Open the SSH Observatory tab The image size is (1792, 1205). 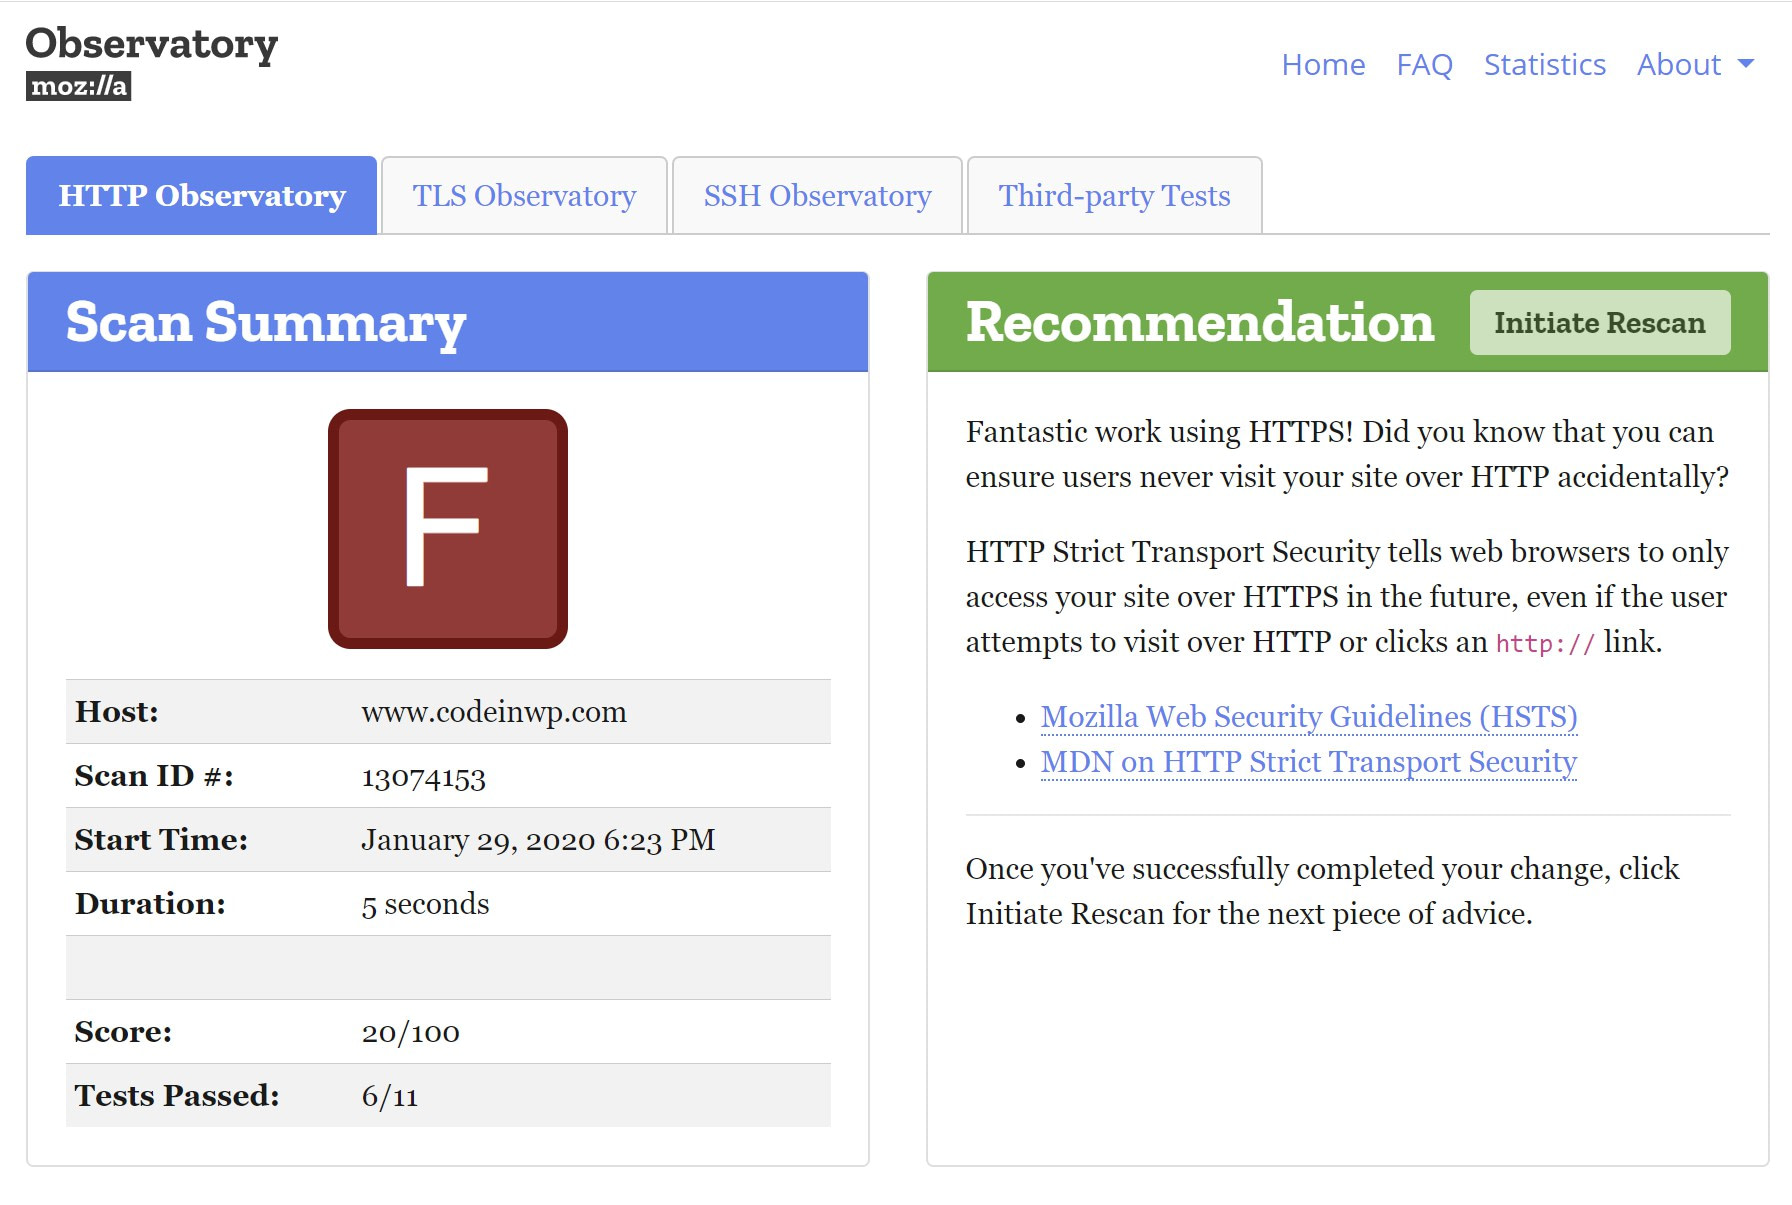[817, 195]
